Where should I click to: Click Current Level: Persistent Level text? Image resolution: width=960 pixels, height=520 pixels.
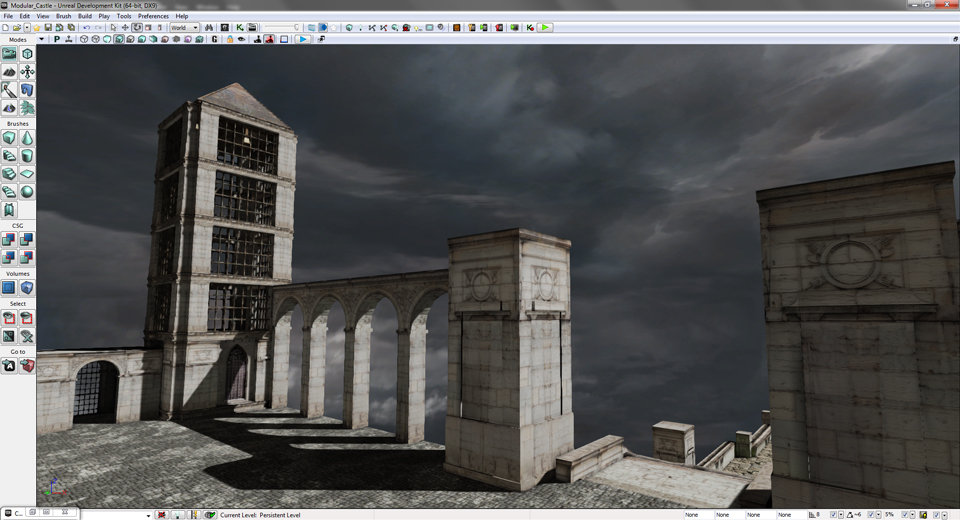click(x=260, y=515)
